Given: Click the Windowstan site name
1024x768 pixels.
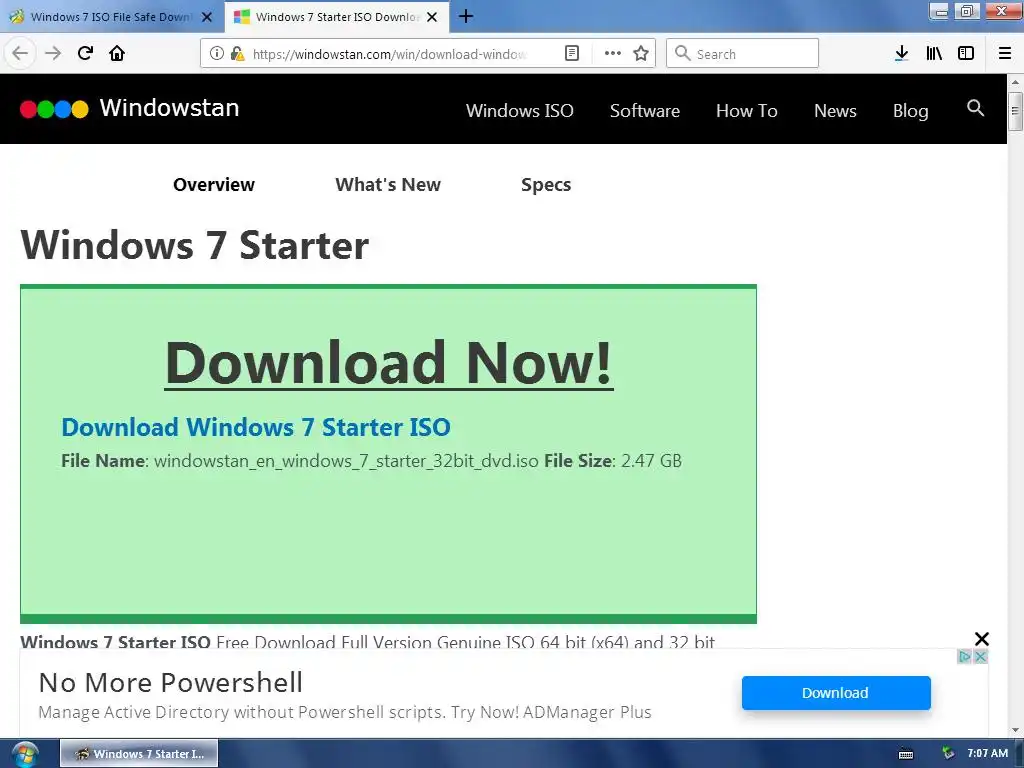Looking at the screenshot, I should pos(169,108).
